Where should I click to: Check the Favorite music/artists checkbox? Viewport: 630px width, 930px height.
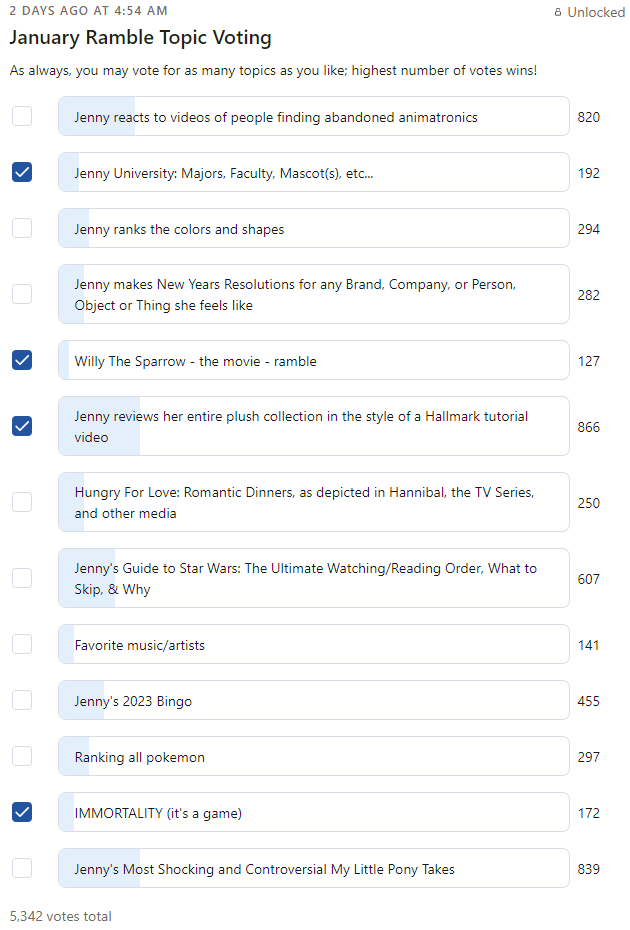click(x=22, y=644)
